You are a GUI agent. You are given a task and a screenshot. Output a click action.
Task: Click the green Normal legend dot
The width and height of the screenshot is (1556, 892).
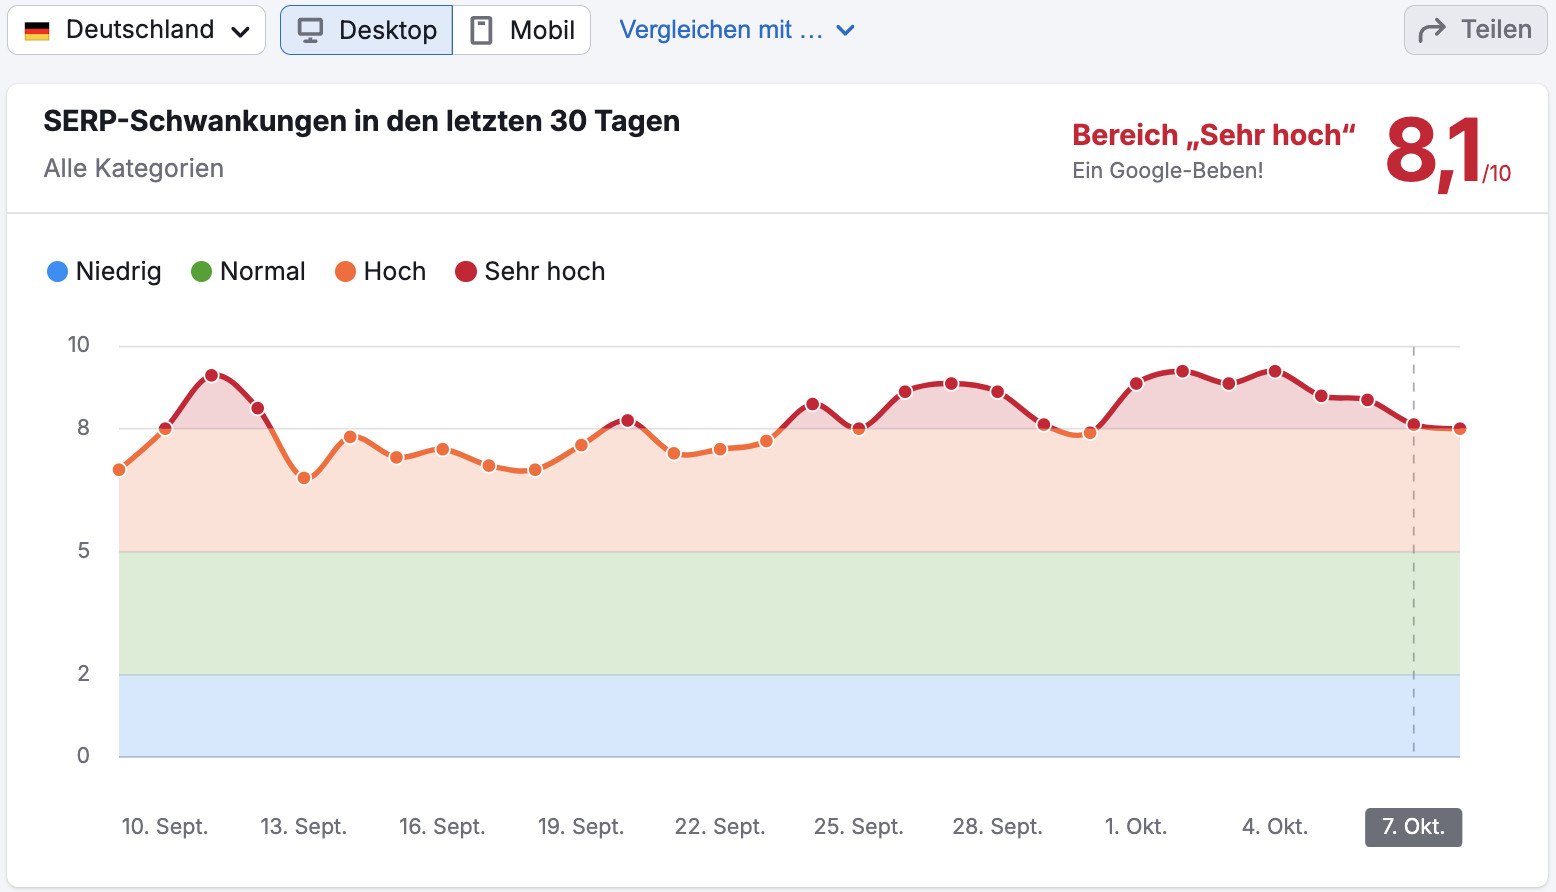pyautogui.click(x=200, y=271)
